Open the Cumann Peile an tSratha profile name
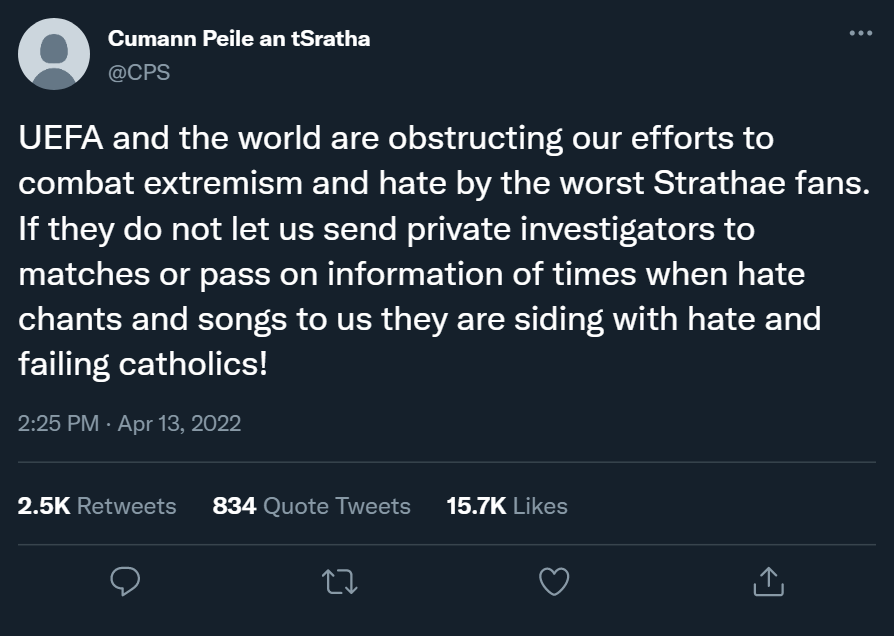This screenshot has height=636, width=894. [x=238, y=39]
